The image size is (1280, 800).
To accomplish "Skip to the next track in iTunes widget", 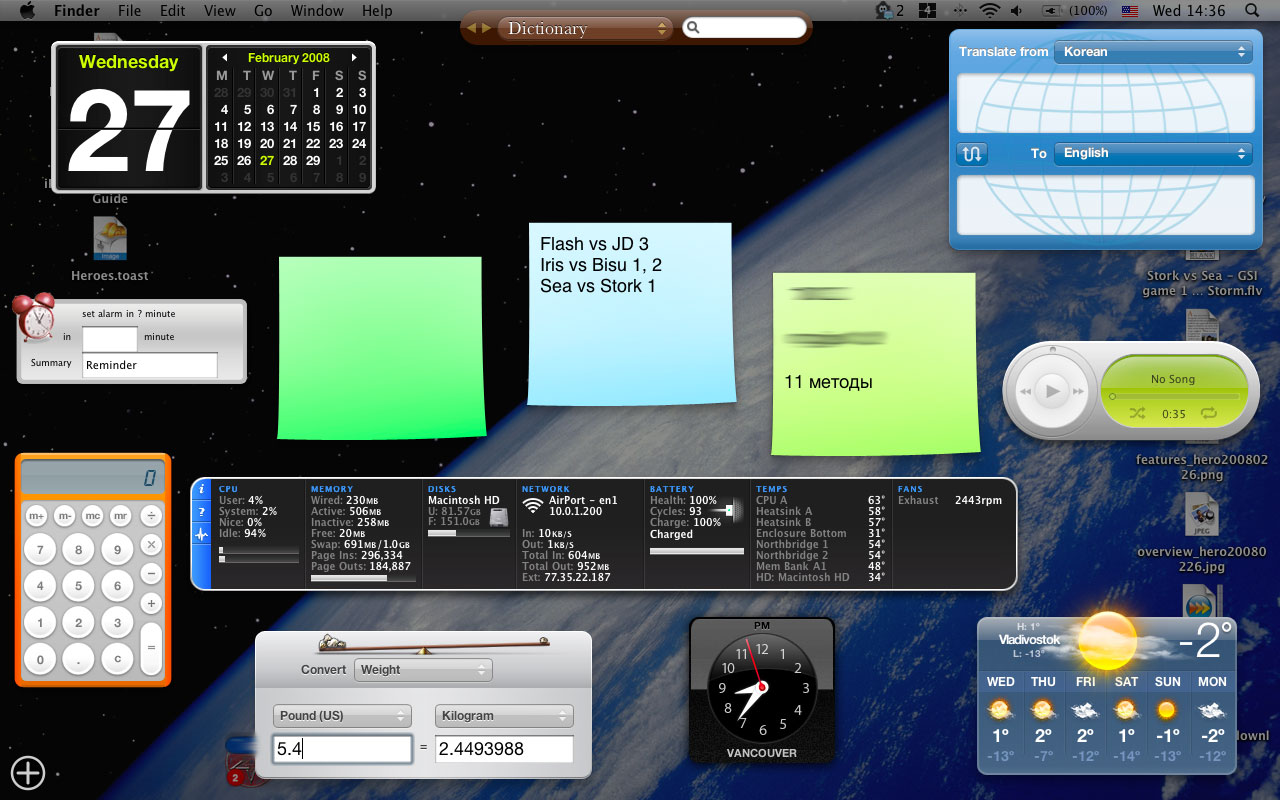I will coord(1080,392).
